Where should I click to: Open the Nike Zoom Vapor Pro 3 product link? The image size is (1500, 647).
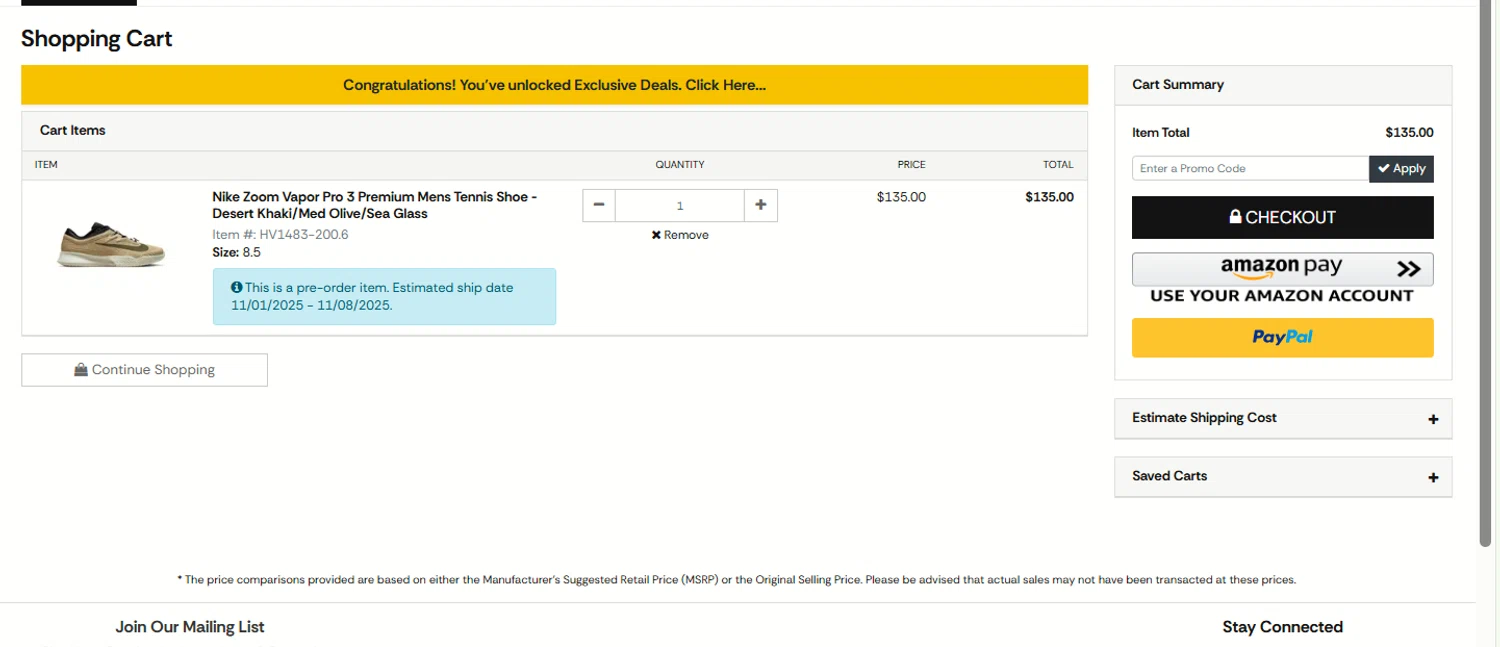(x=375, y=205)
